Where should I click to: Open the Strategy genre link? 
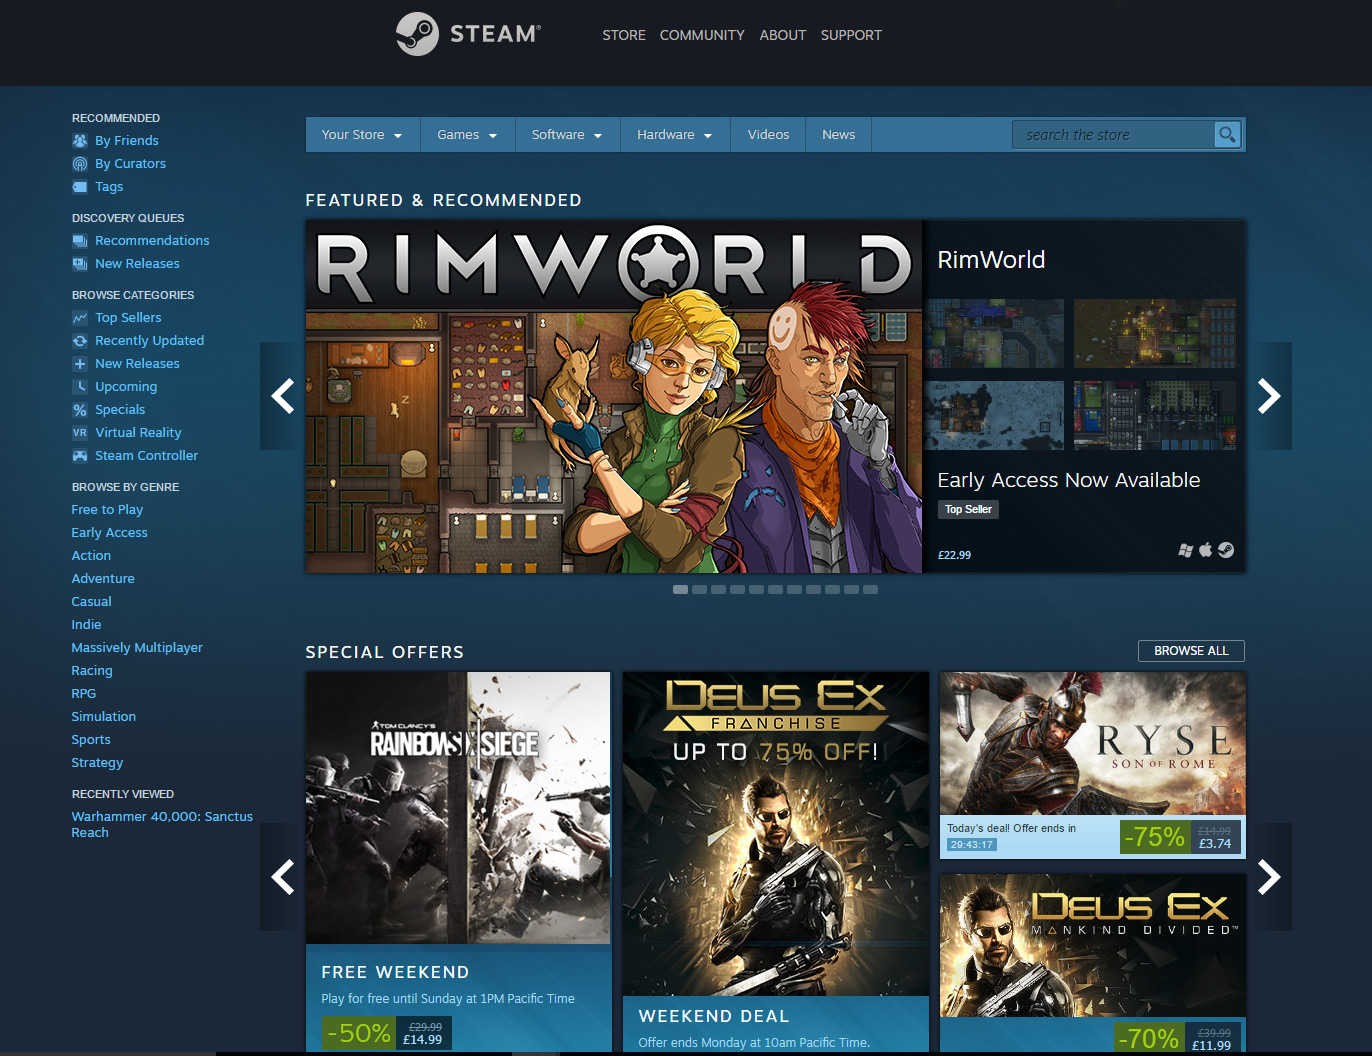(97, 763)
